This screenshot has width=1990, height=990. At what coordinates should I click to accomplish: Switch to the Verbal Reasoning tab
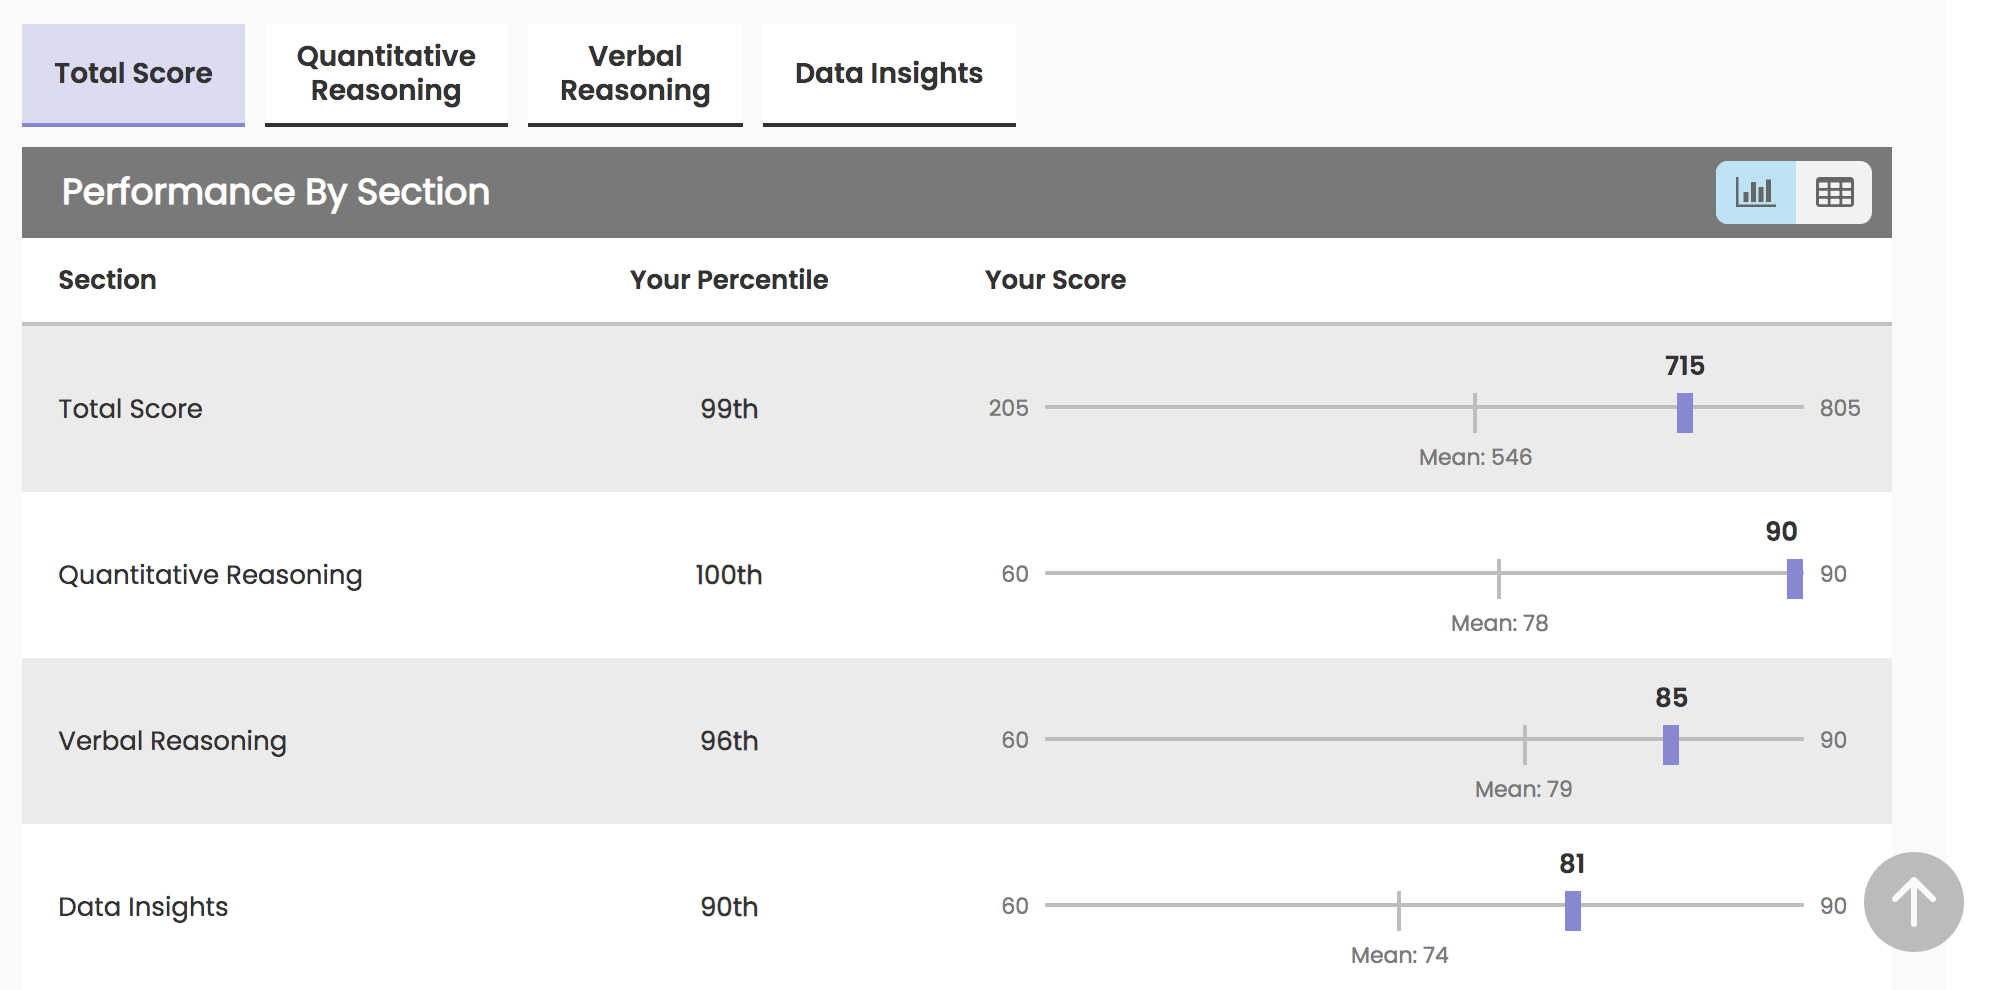click(x=635, y=74)
